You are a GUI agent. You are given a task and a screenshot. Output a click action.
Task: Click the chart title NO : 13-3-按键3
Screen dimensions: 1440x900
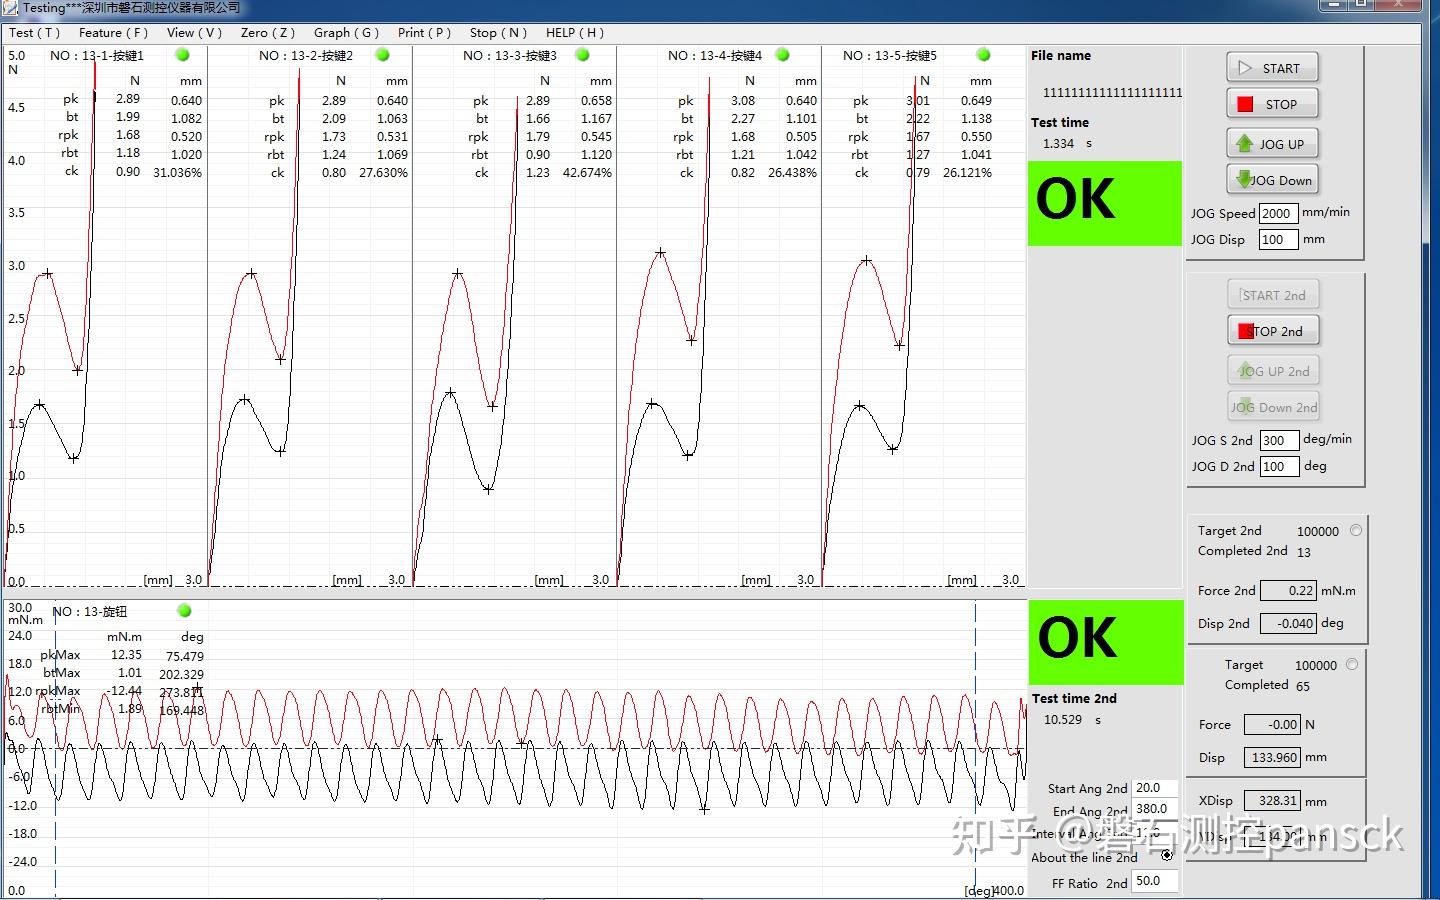point(510,56)
